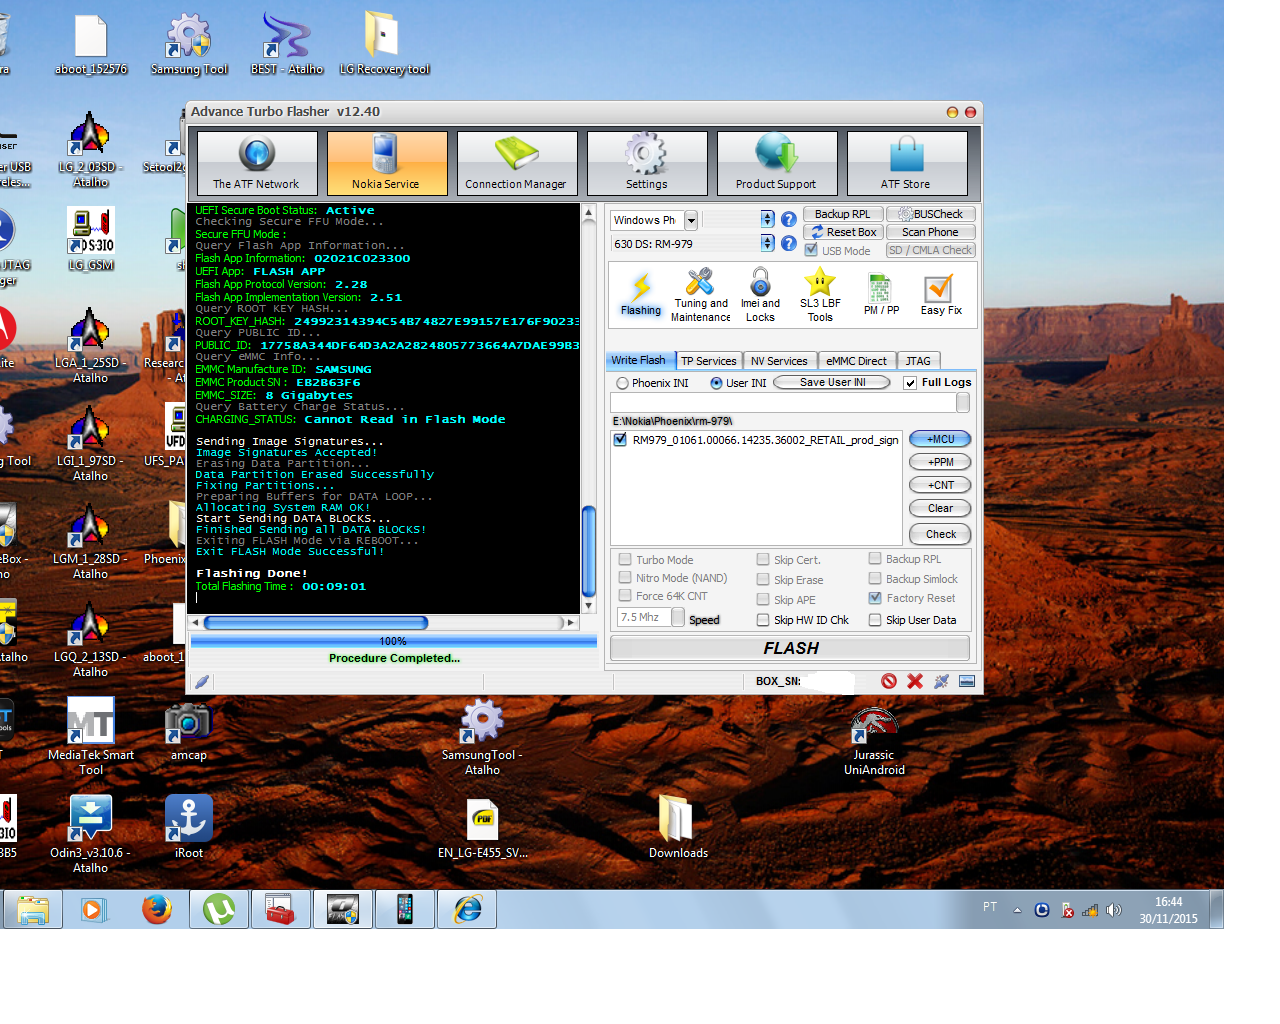Image resolution: width=1280 pixels, height=1024 pixels.
Task: Click the FLASH button
Action: (x=790, y=648)
